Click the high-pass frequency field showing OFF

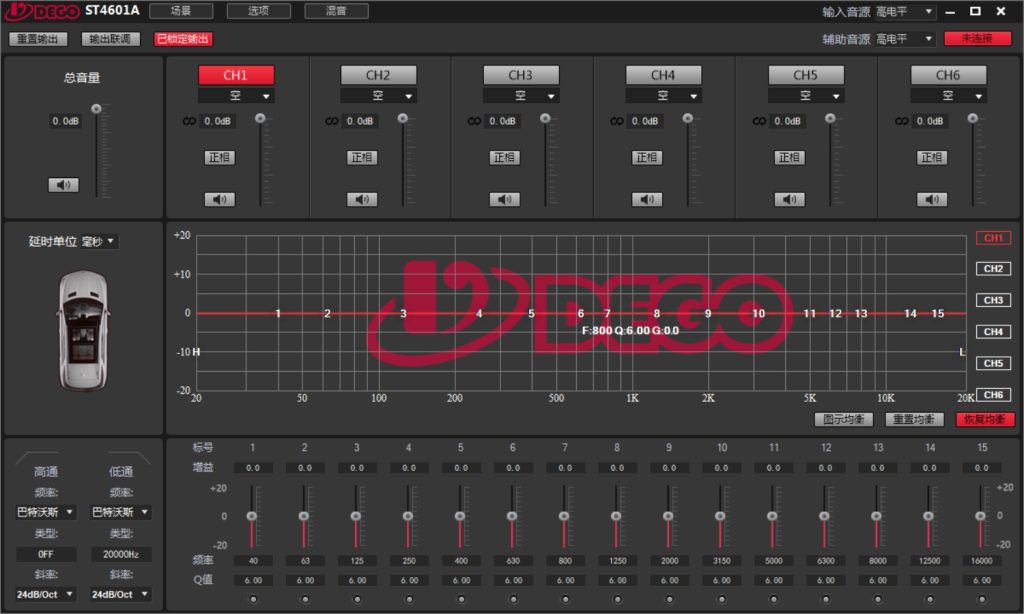46,554
